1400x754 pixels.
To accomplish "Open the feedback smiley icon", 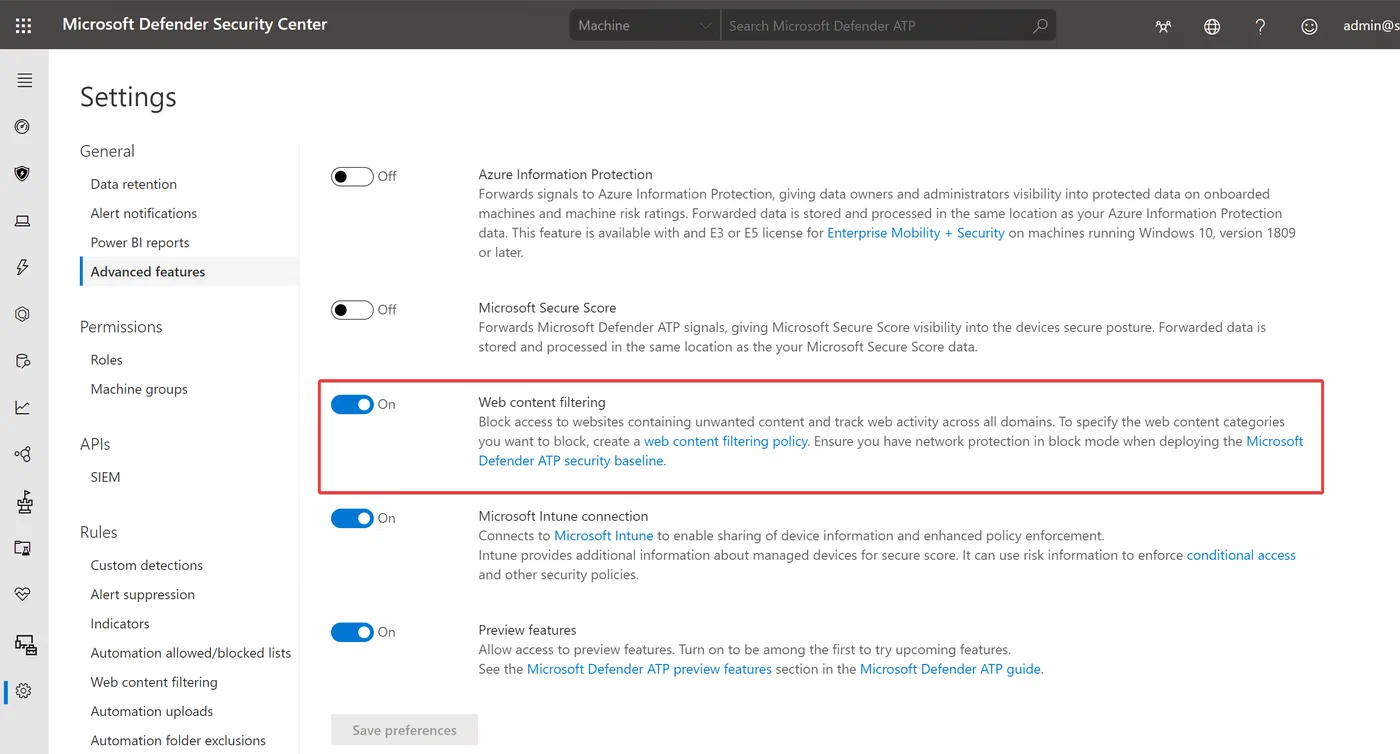I will point(1309,26).
